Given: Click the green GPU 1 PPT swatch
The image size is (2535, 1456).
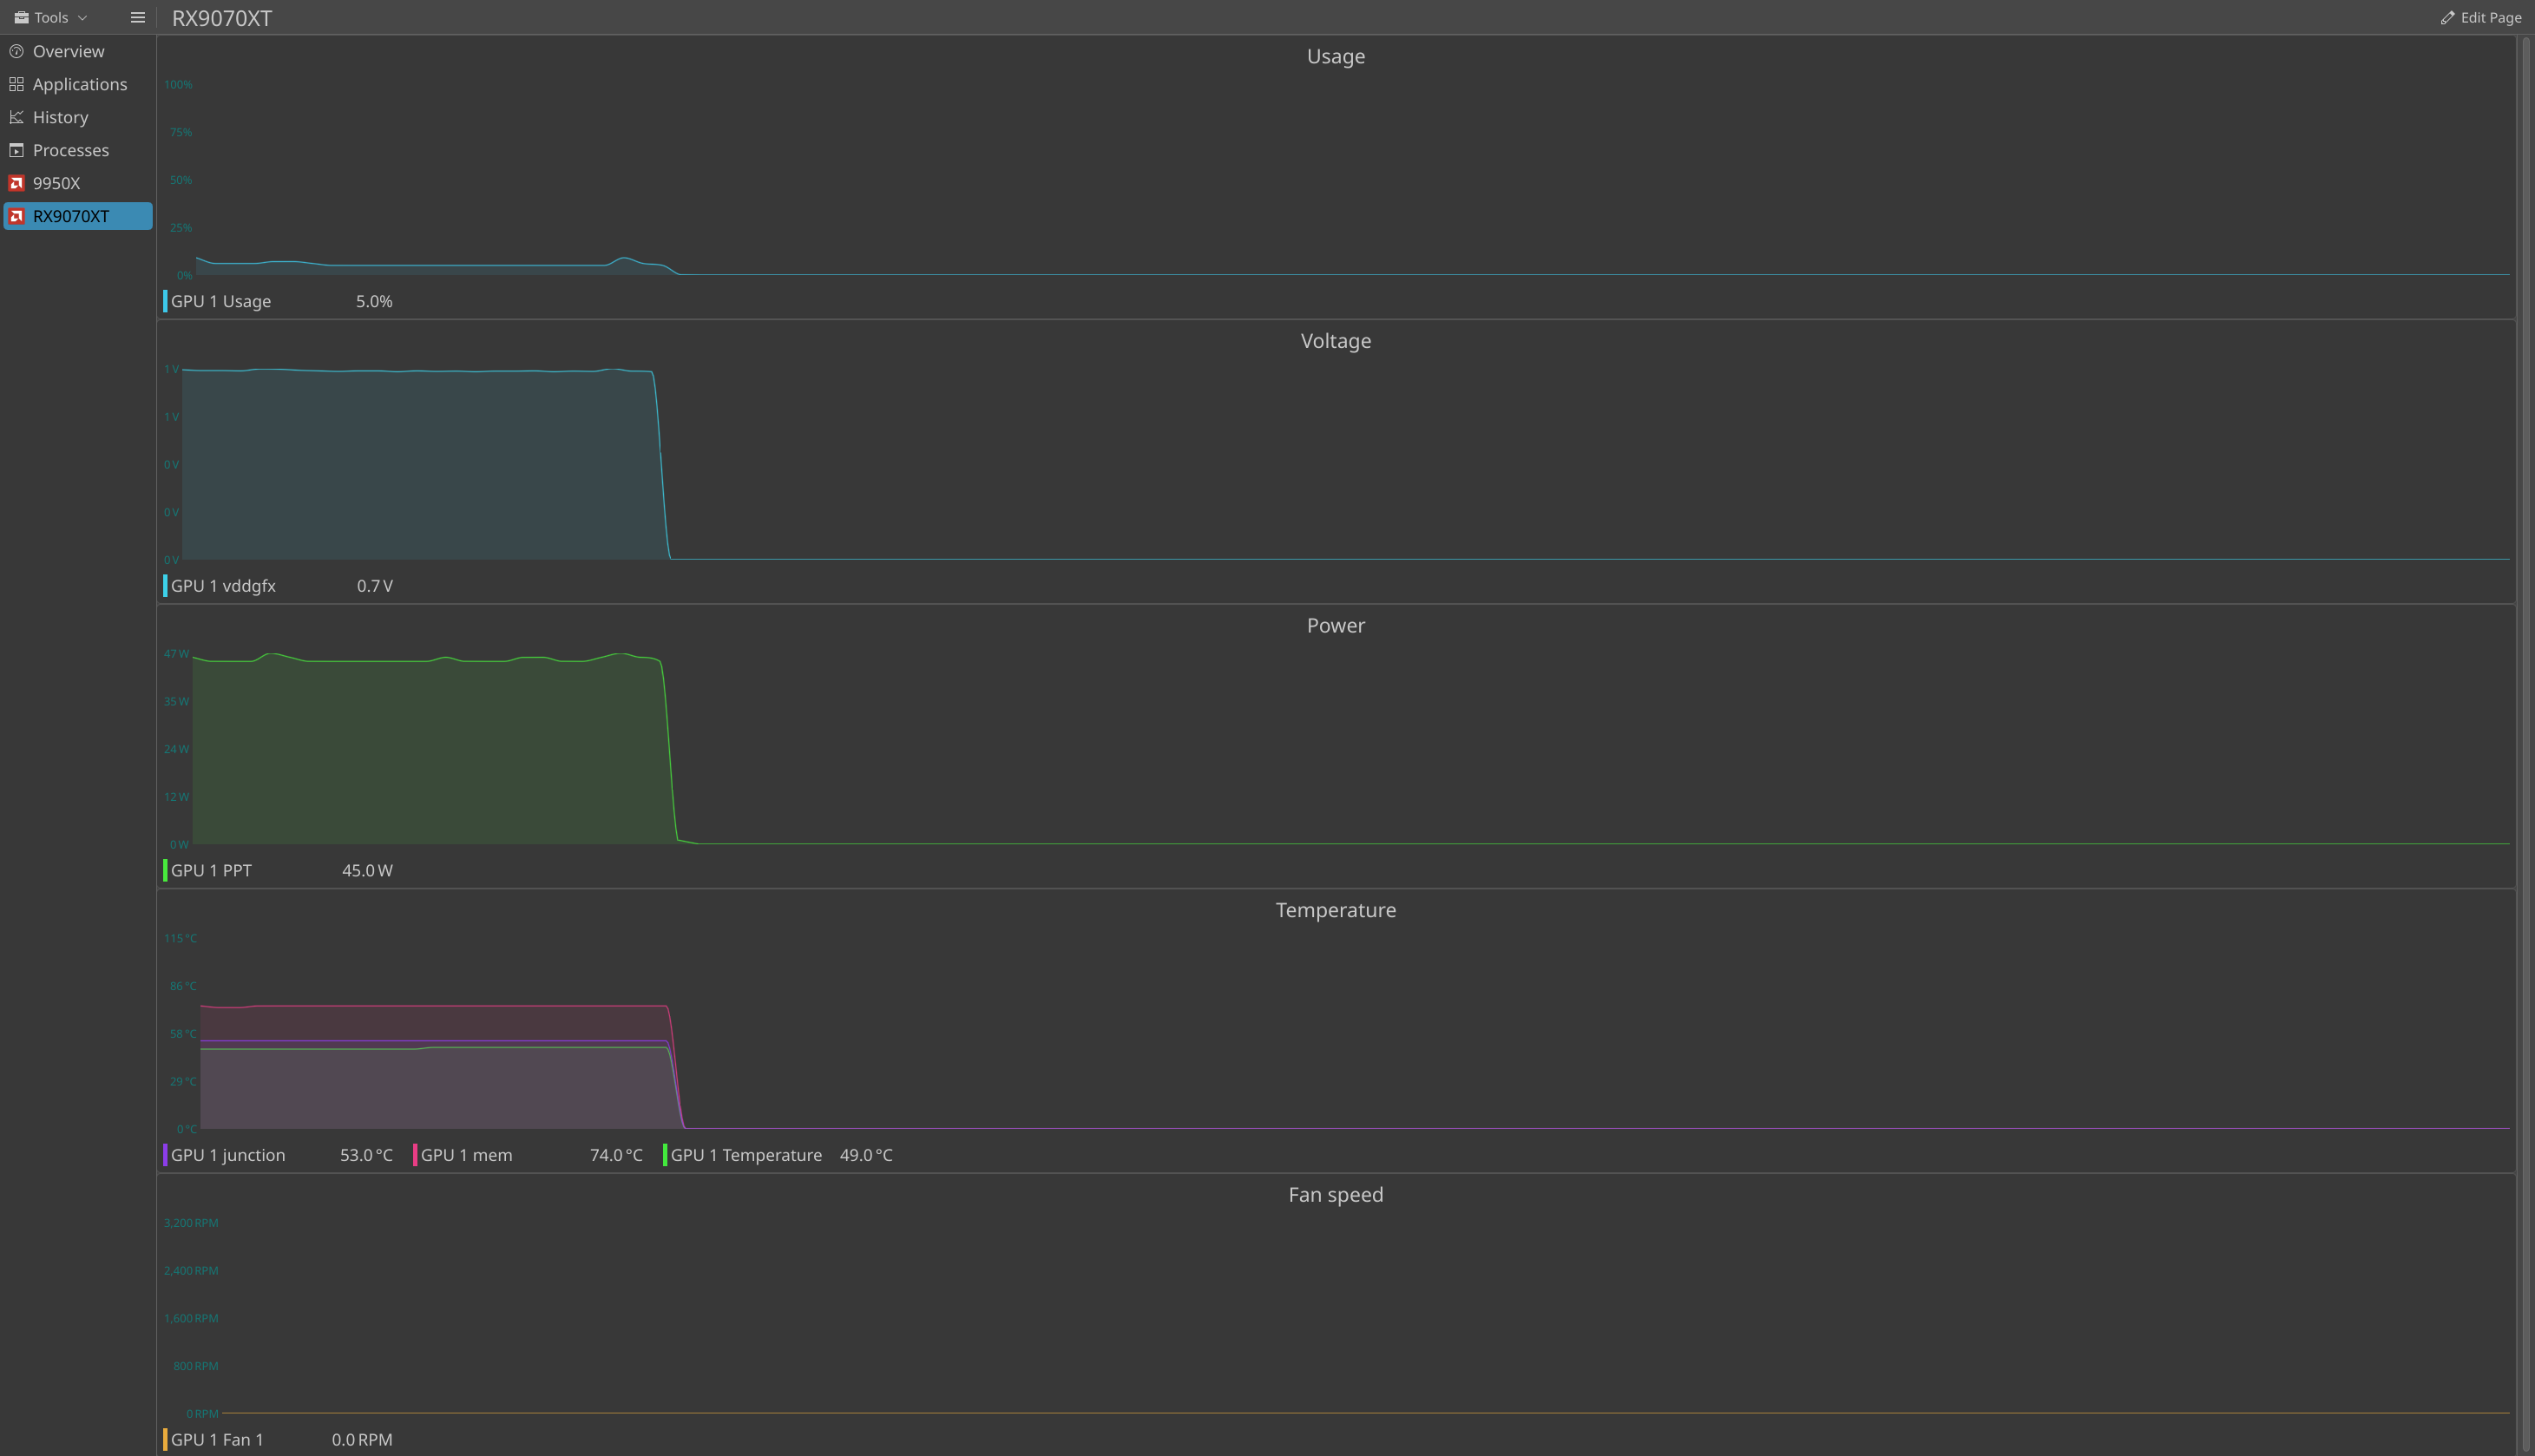Looking at the screenshot, I should pos(165,870).
